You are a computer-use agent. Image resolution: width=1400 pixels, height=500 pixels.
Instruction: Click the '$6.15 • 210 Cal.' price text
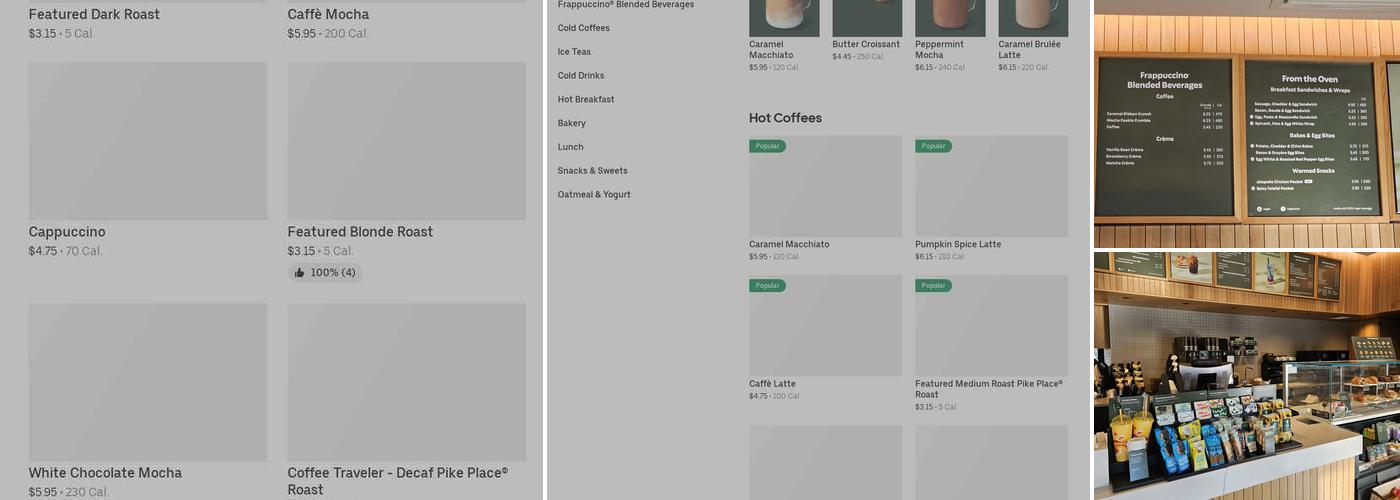(940, 257)
